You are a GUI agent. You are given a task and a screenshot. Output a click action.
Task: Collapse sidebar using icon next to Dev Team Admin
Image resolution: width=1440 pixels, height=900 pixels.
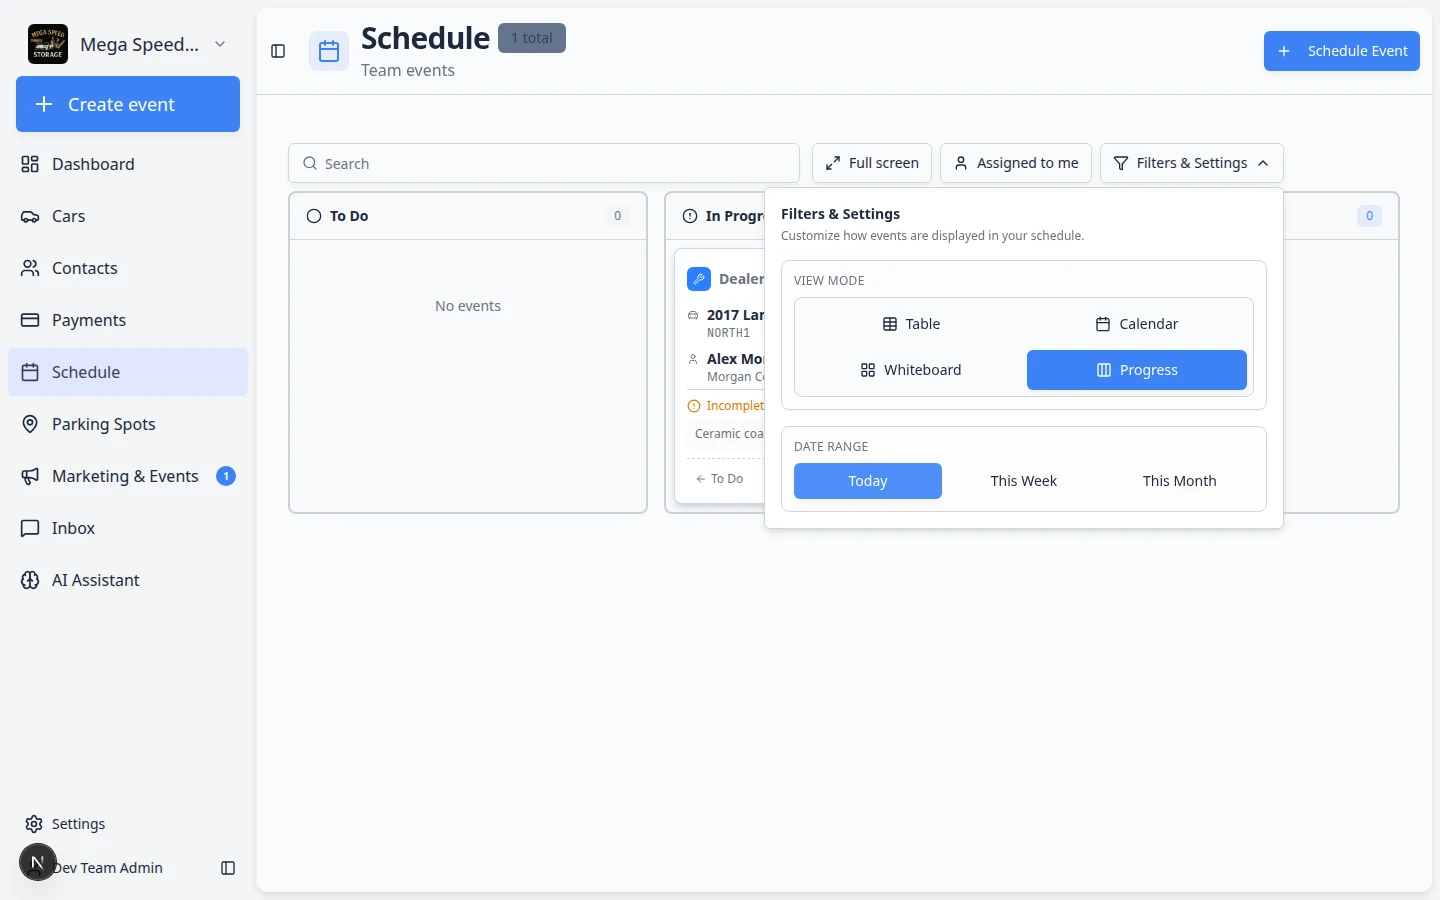pyautogui.click(x=228, y=868)
